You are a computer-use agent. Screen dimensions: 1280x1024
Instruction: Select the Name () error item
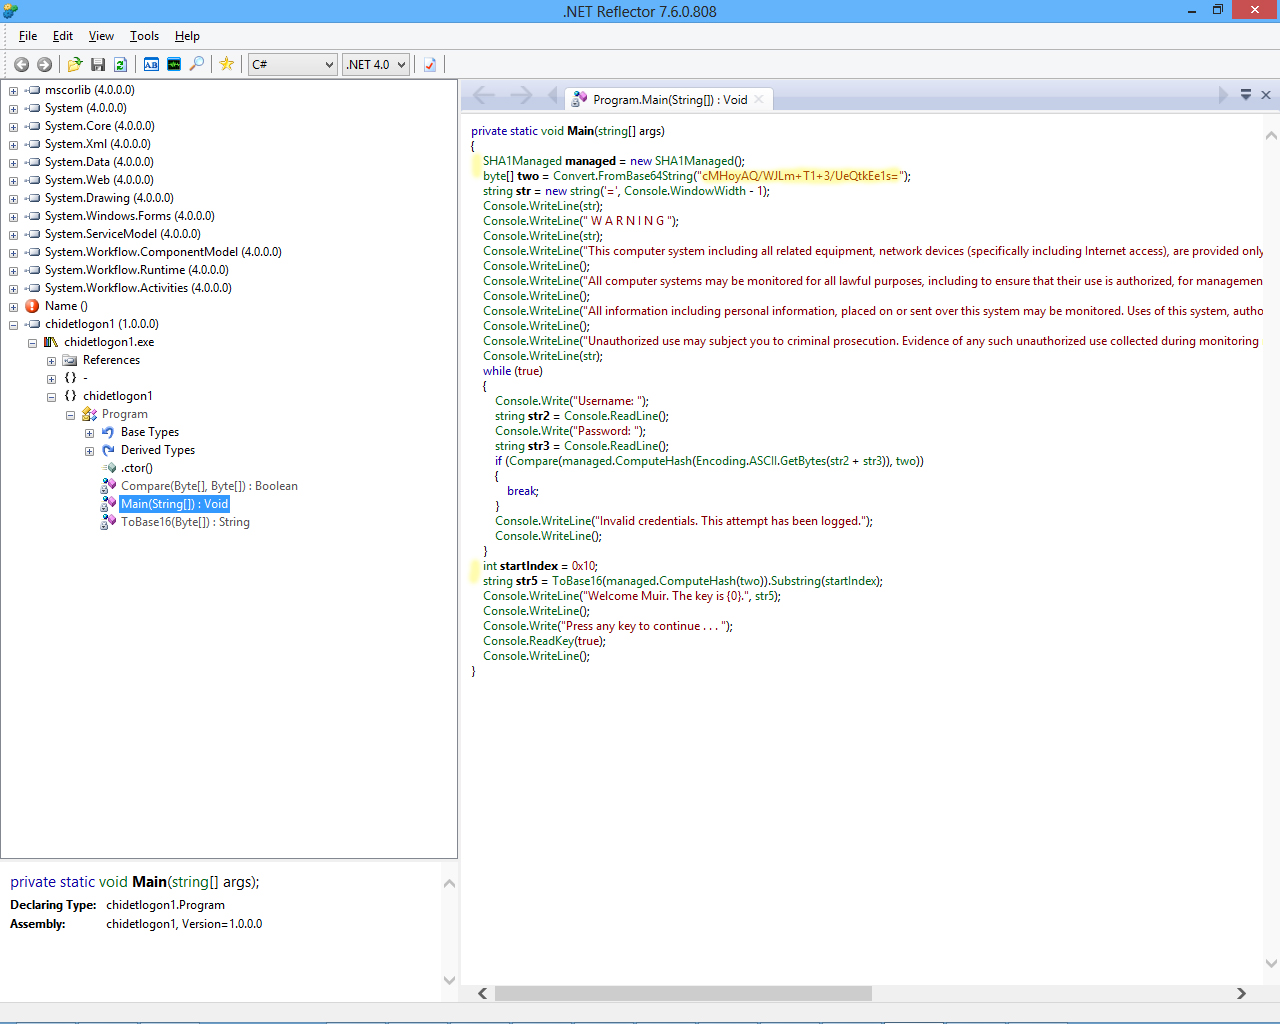point(66,306)
